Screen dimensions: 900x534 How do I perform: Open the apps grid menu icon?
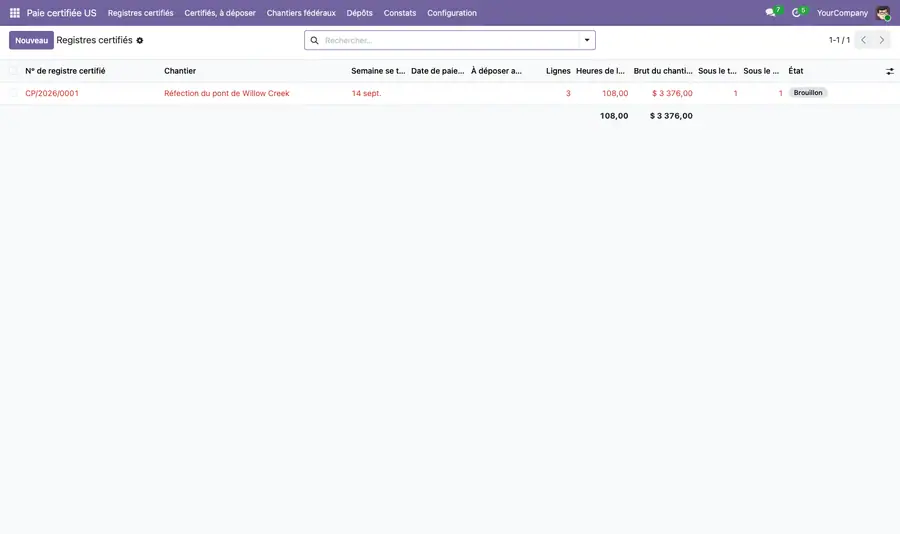coord(15,13)
